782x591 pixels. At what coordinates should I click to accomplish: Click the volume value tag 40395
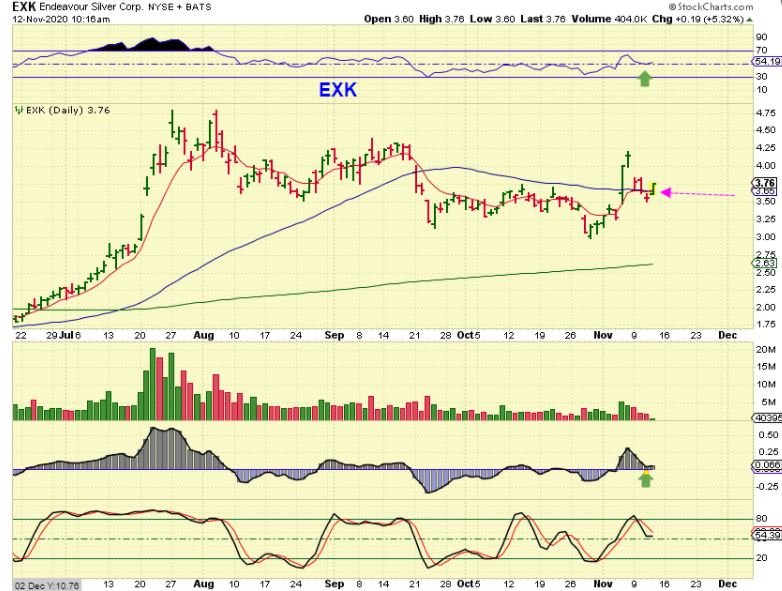[x=768, y=417]
